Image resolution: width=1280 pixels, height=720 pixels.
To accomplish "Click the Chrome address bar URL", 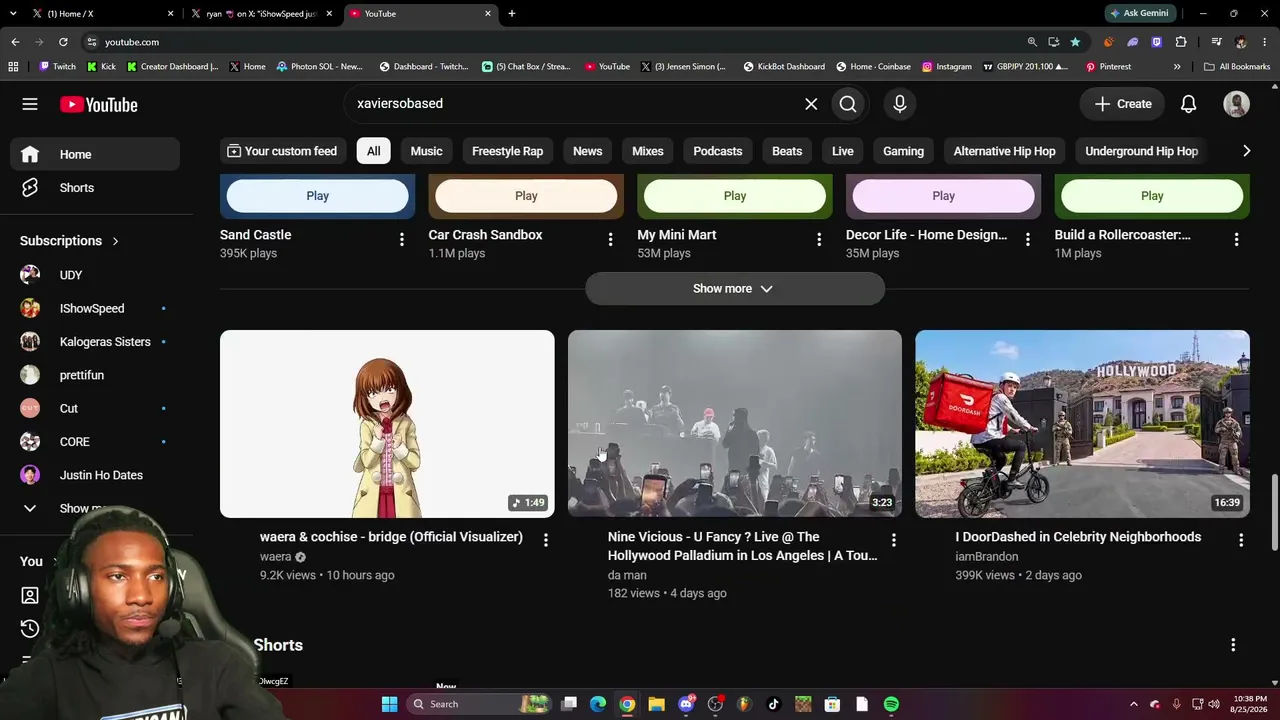I will (132, 42).
